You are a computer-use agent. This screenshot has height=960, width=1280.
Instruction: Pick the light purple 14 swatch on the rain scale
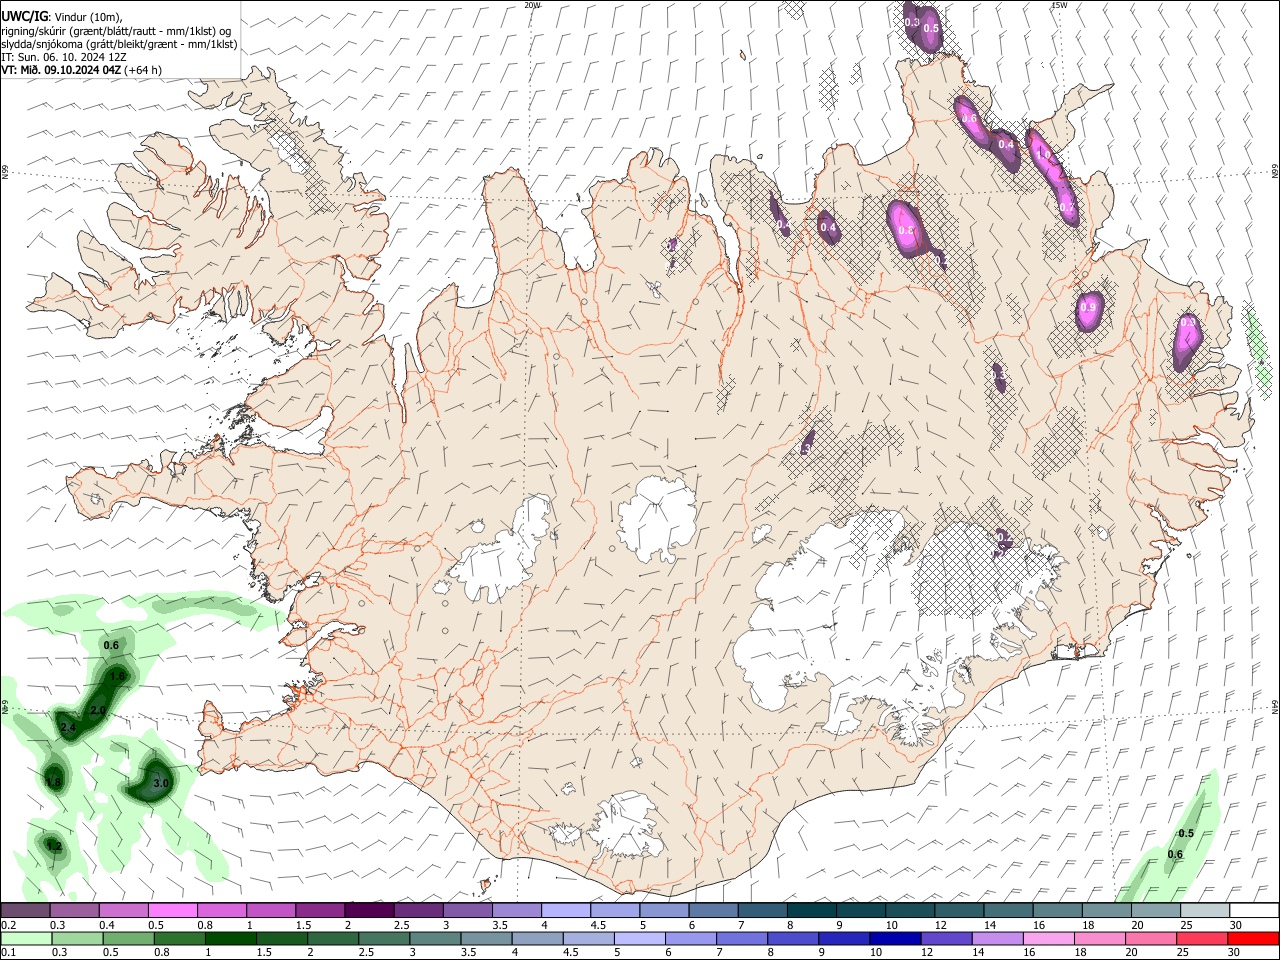(x=997, y=938)
